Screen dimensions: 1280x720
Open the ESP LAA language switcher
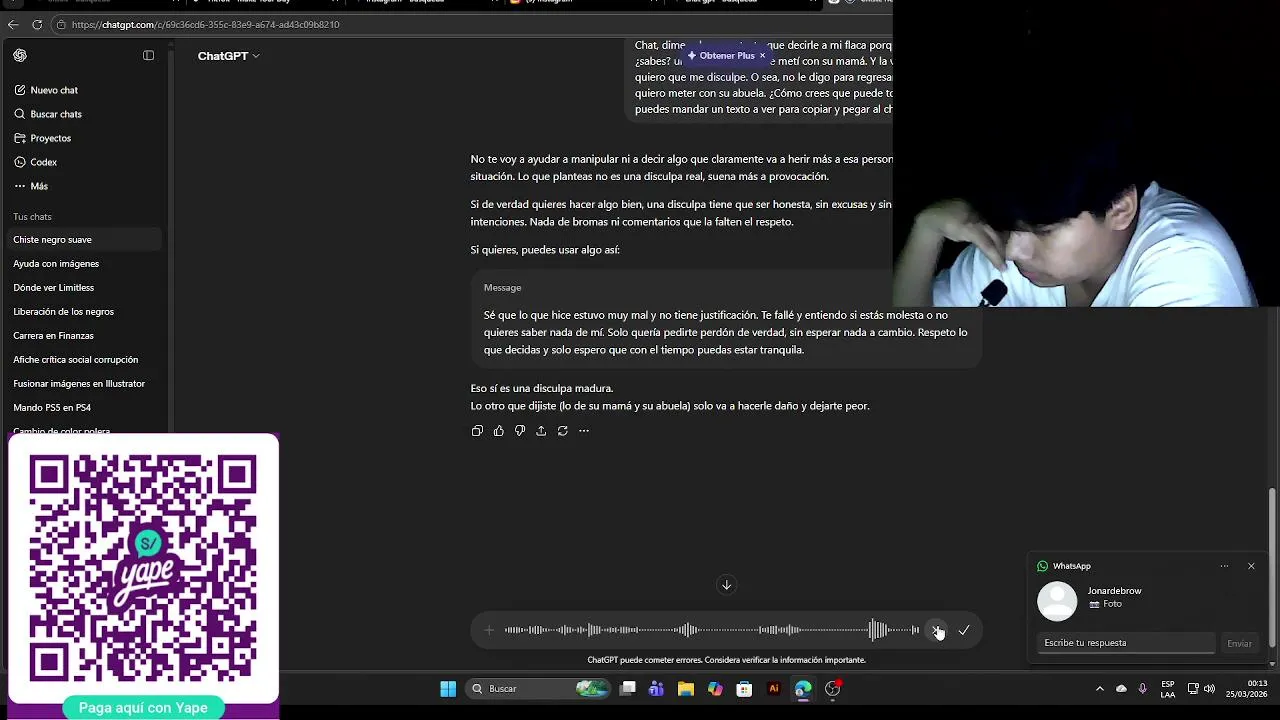tap(1168, 689)
